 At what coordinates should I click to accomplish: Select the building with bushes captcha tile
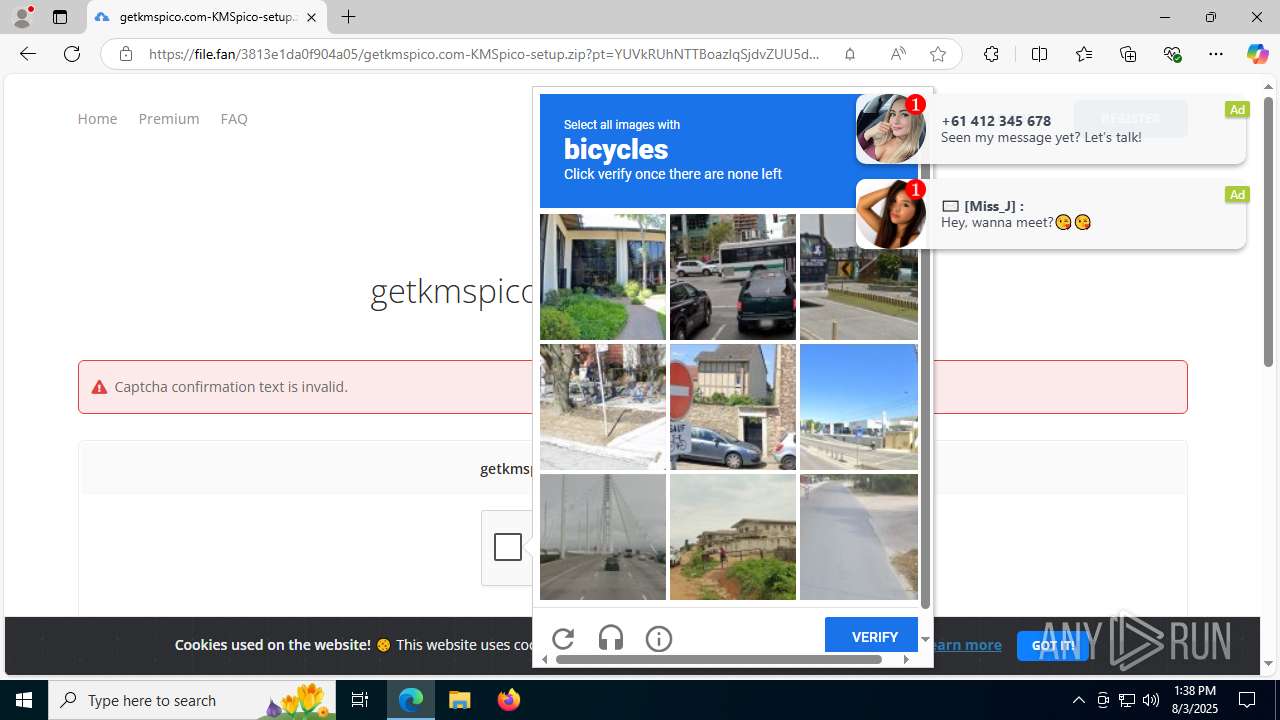(603, 277)
